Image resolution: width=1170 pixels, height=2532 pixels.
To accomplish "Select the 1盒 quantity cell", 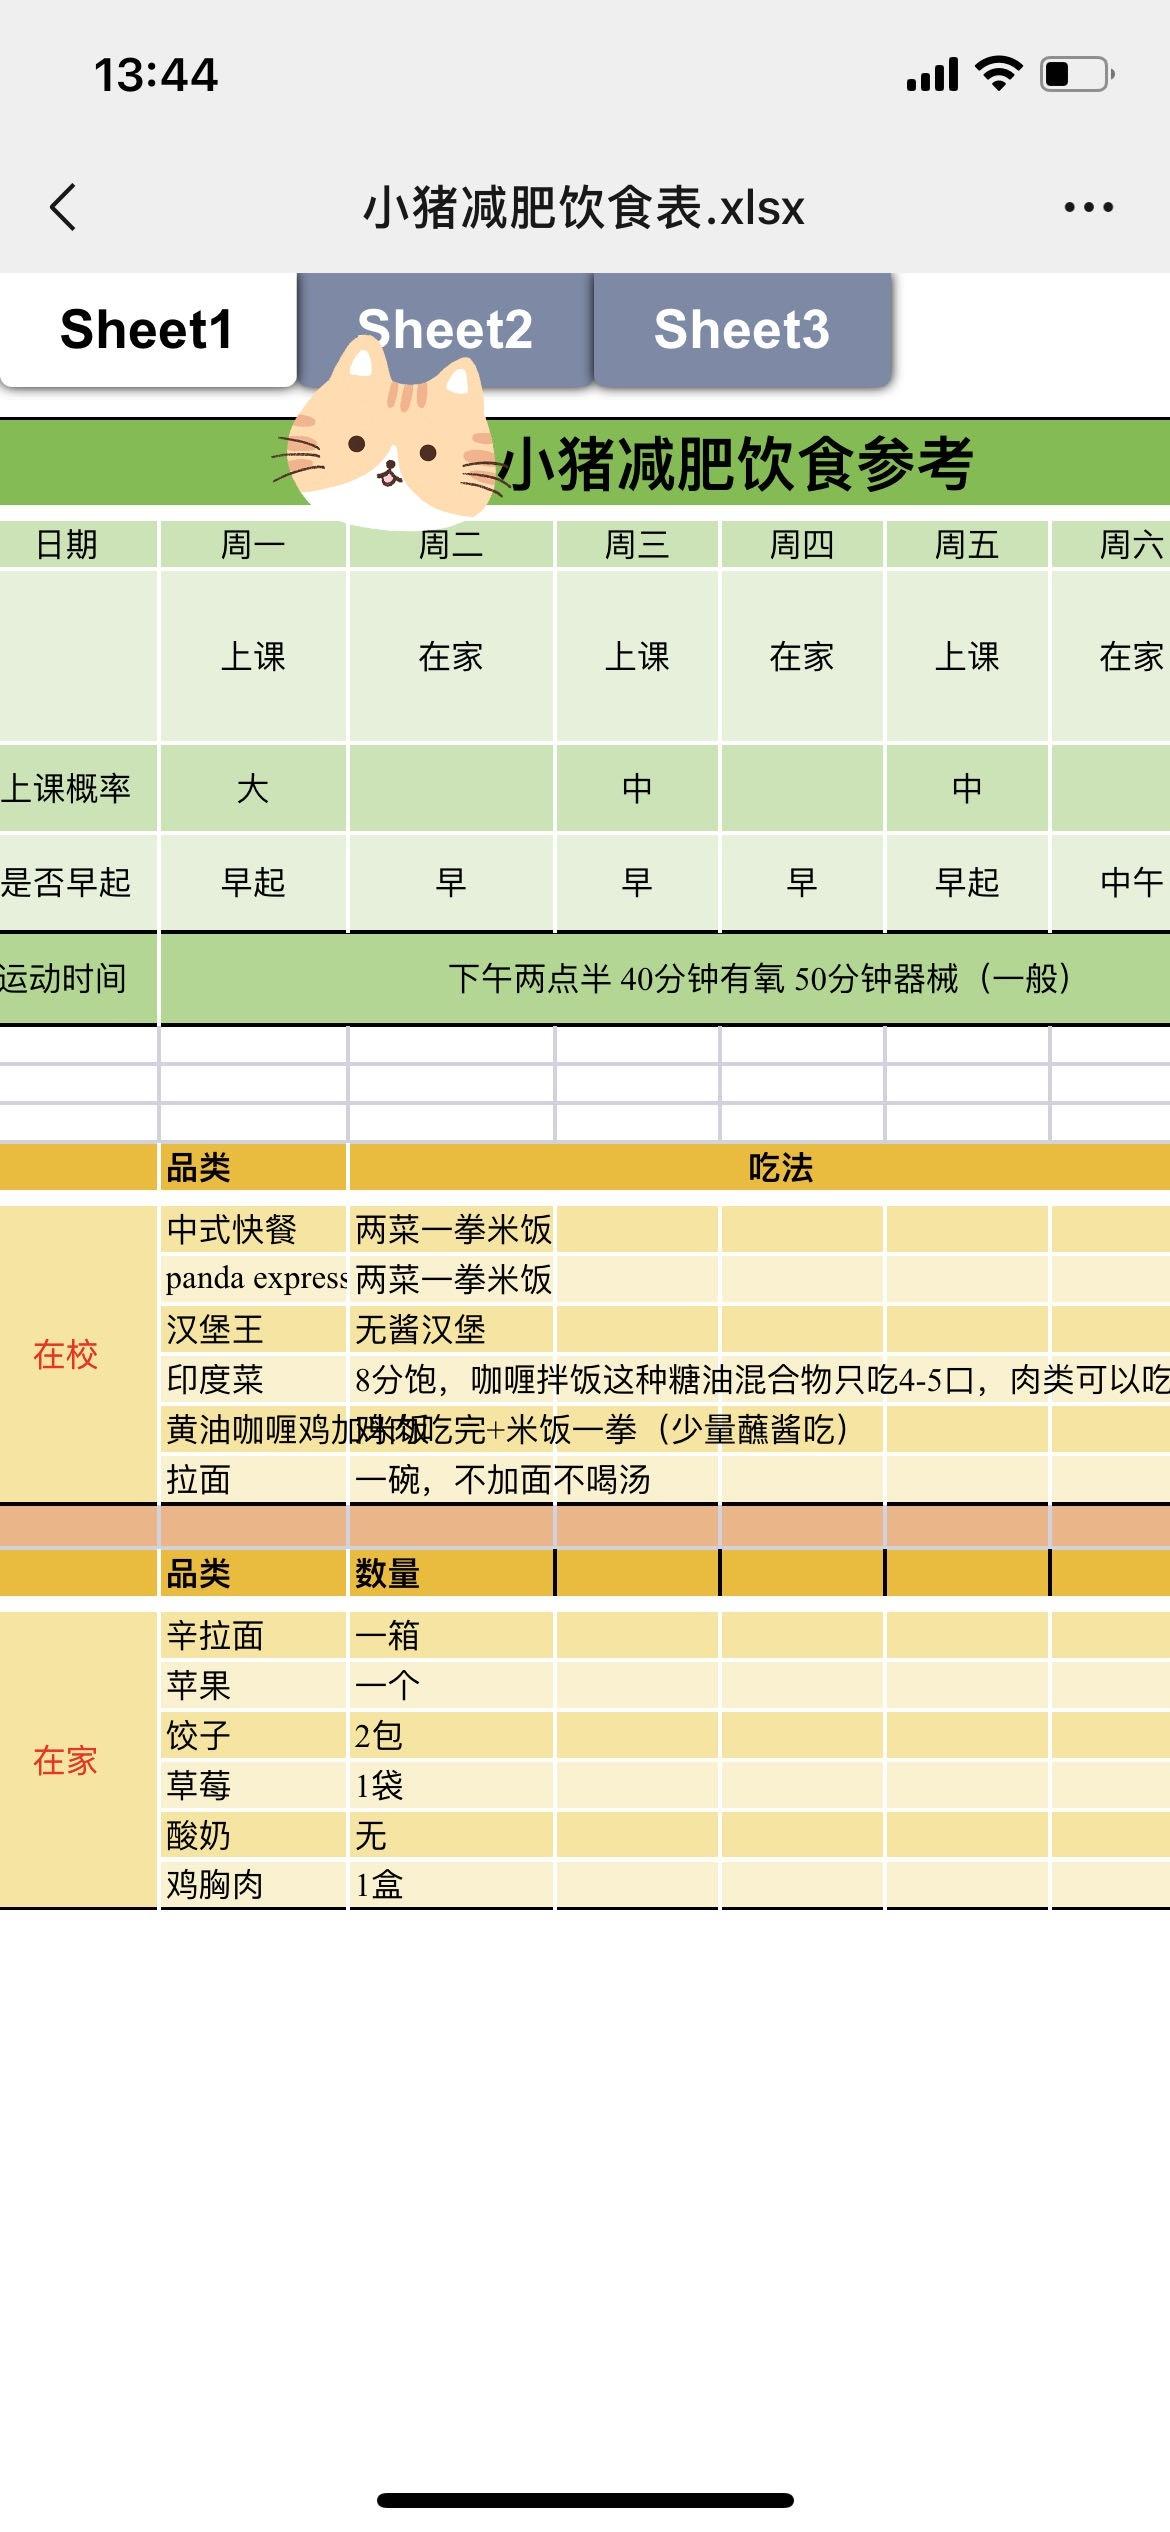I will (451, 1885).
